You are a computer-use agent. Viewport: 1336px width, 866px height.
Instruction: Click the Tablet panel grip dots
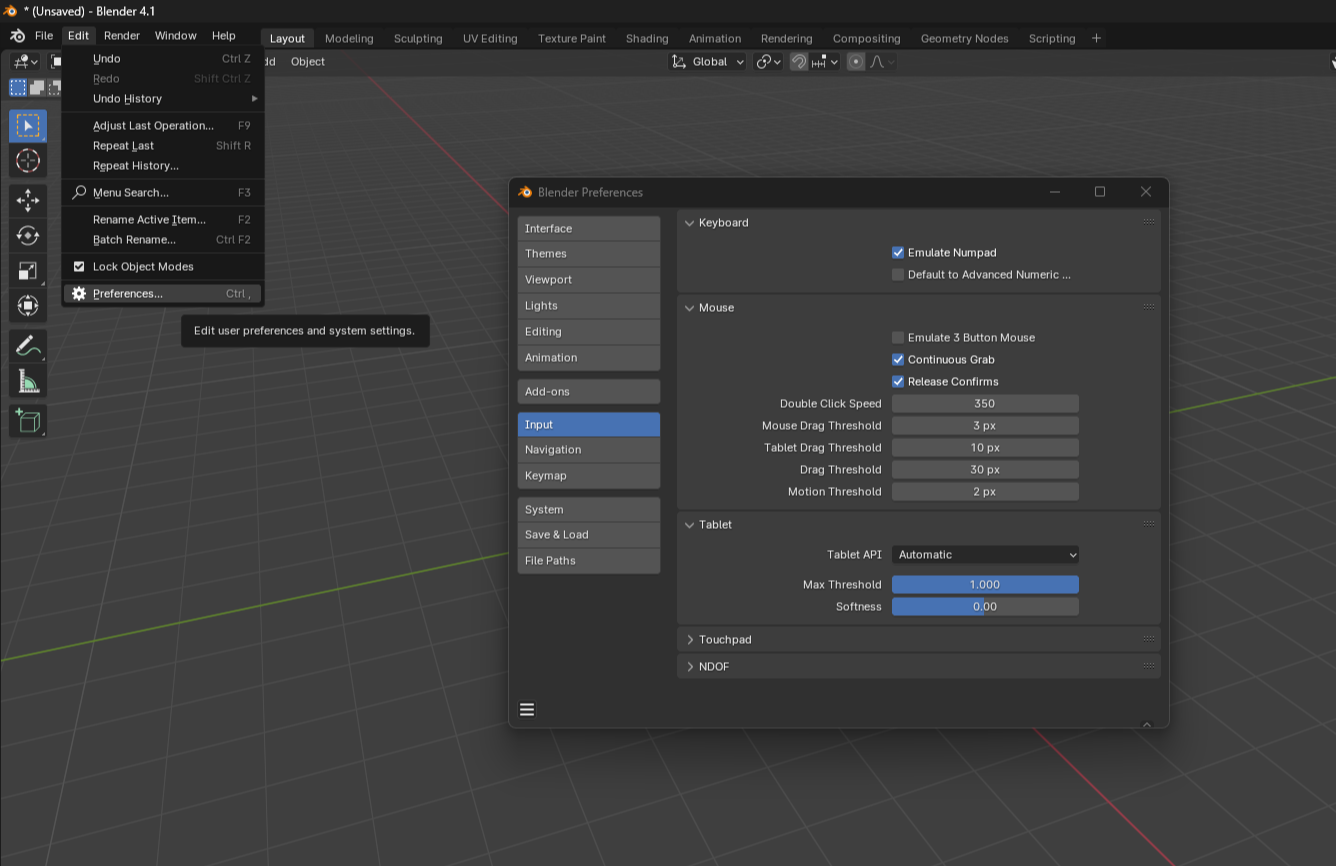click(x=1149, y=524)
